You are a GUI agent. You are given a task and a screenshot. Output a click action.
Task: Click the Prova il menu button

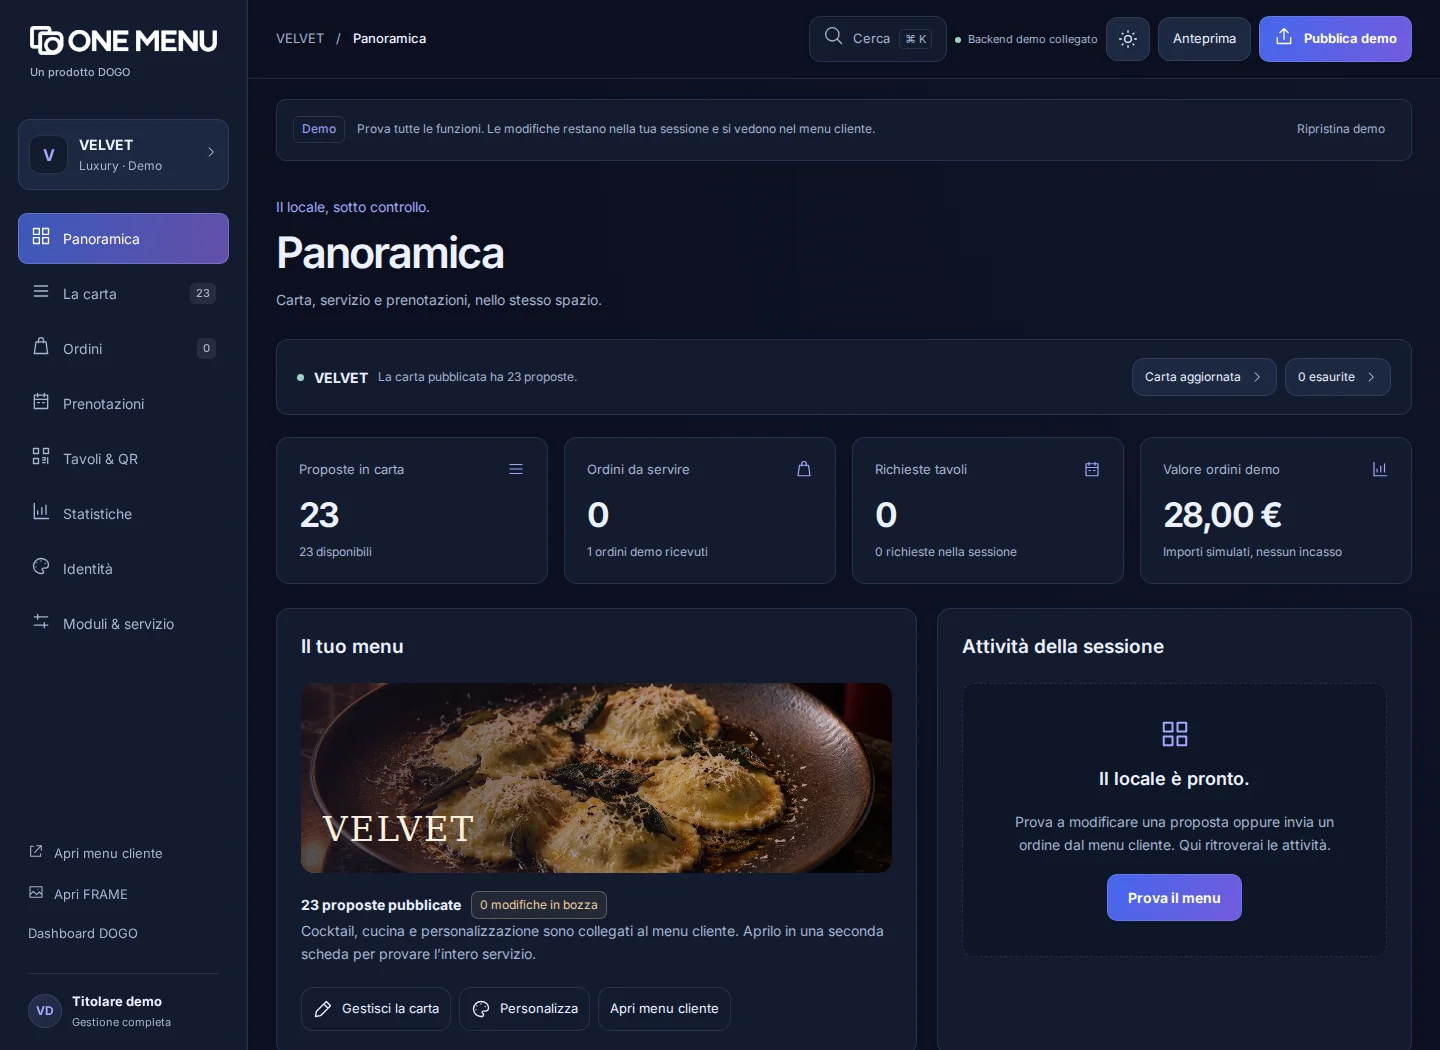point(1174,898)
